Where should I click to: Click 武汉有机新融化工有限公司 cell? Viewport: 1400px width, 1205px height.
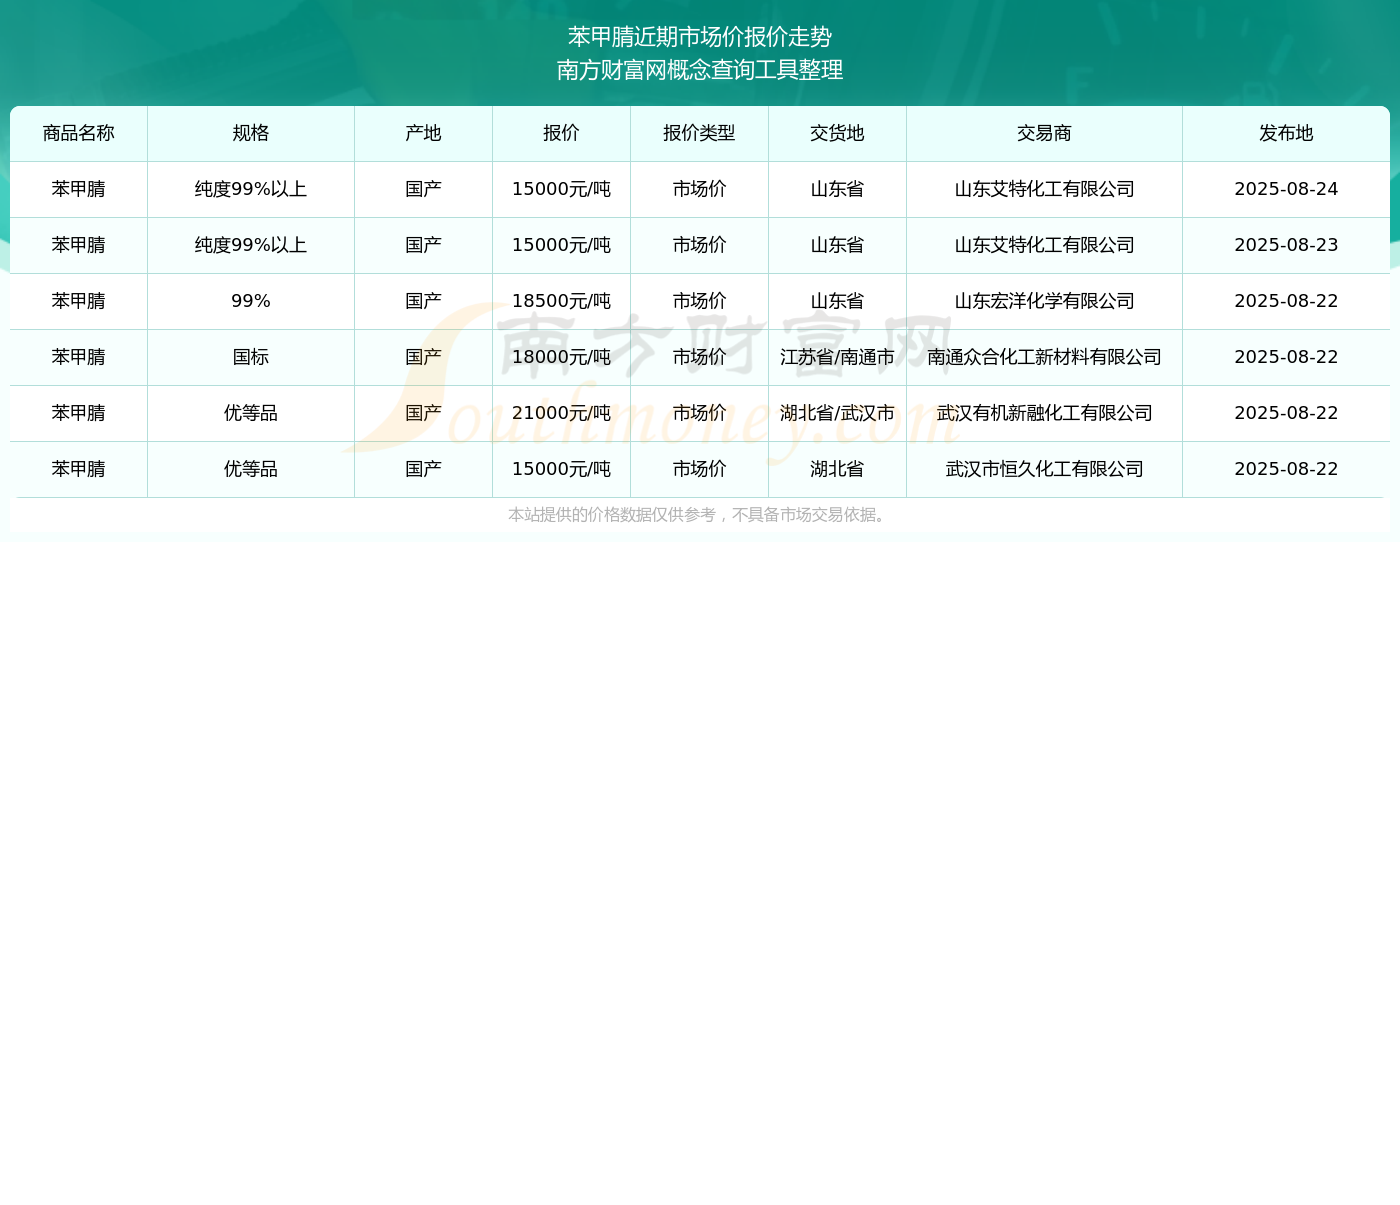pos(1044,413)
